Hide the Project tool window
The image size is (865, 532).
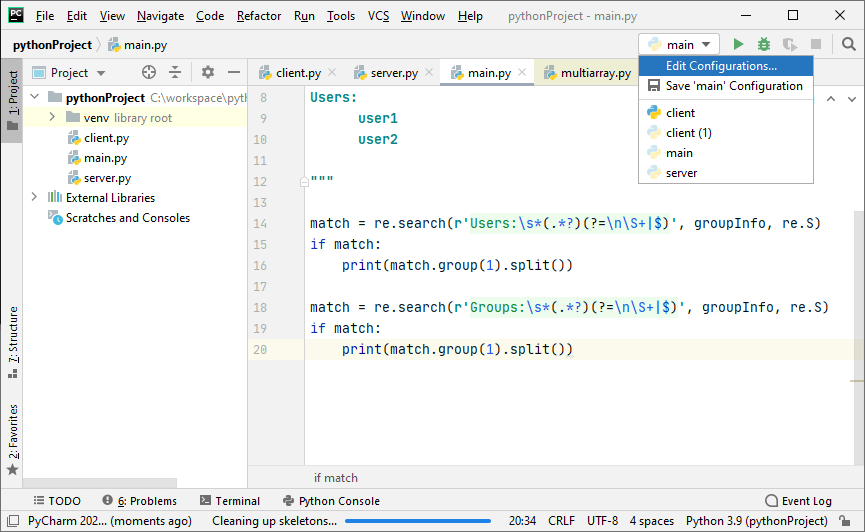pyautogui.click(x=234, y=72)
